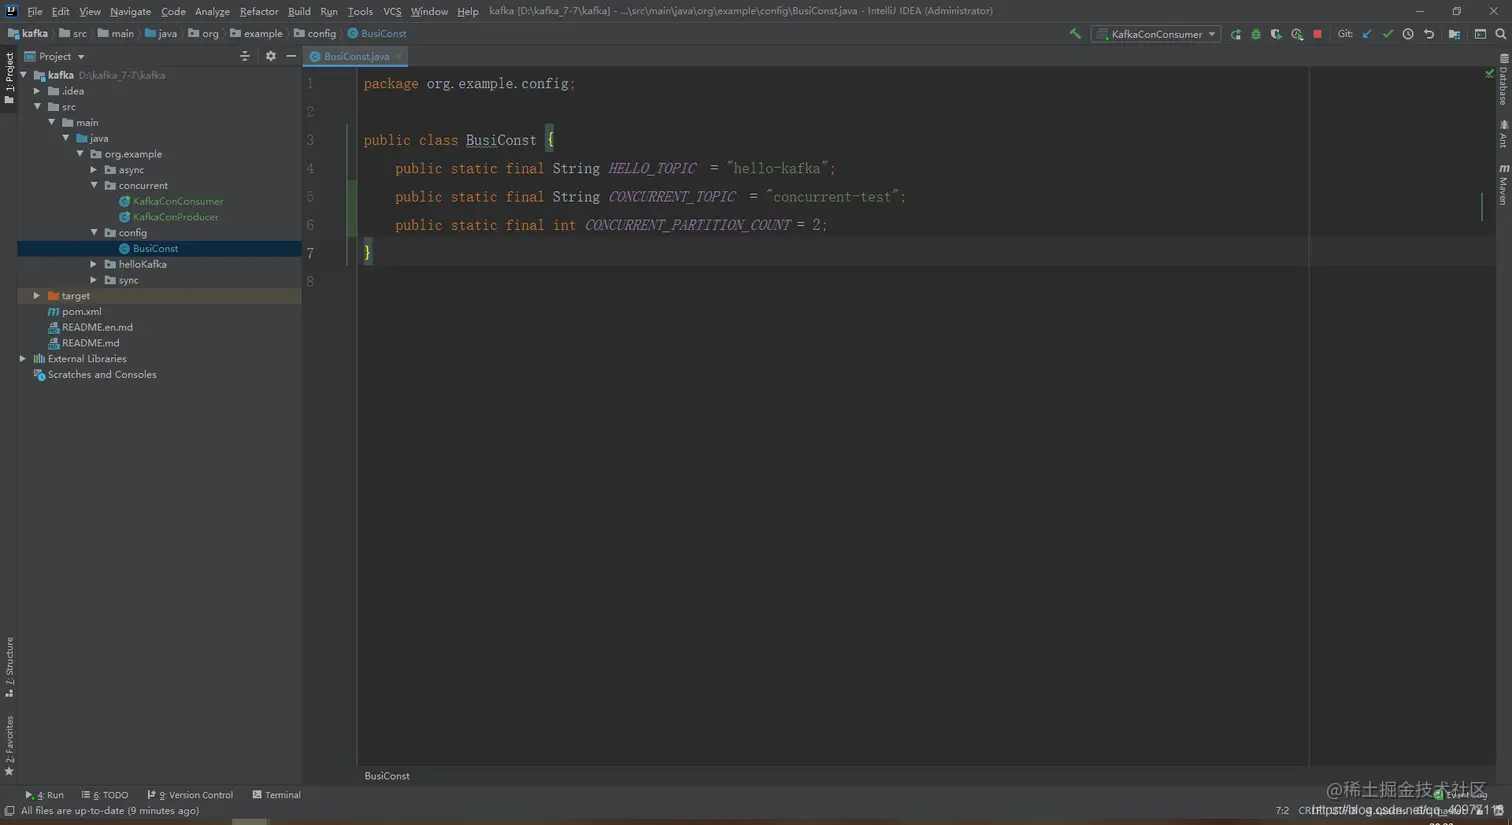Viewport: 1512px width, 825px height.
Task: Toggle the Favorites side tool window
Action: [x=9, y=746]
